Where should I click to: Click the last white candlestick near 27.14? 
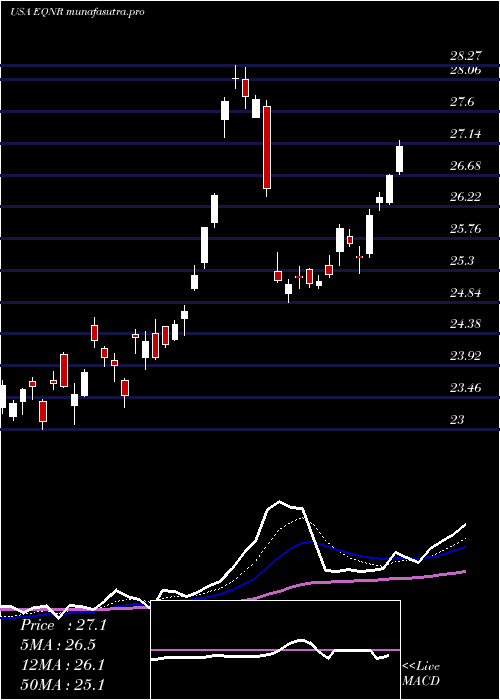coord(400,158)
